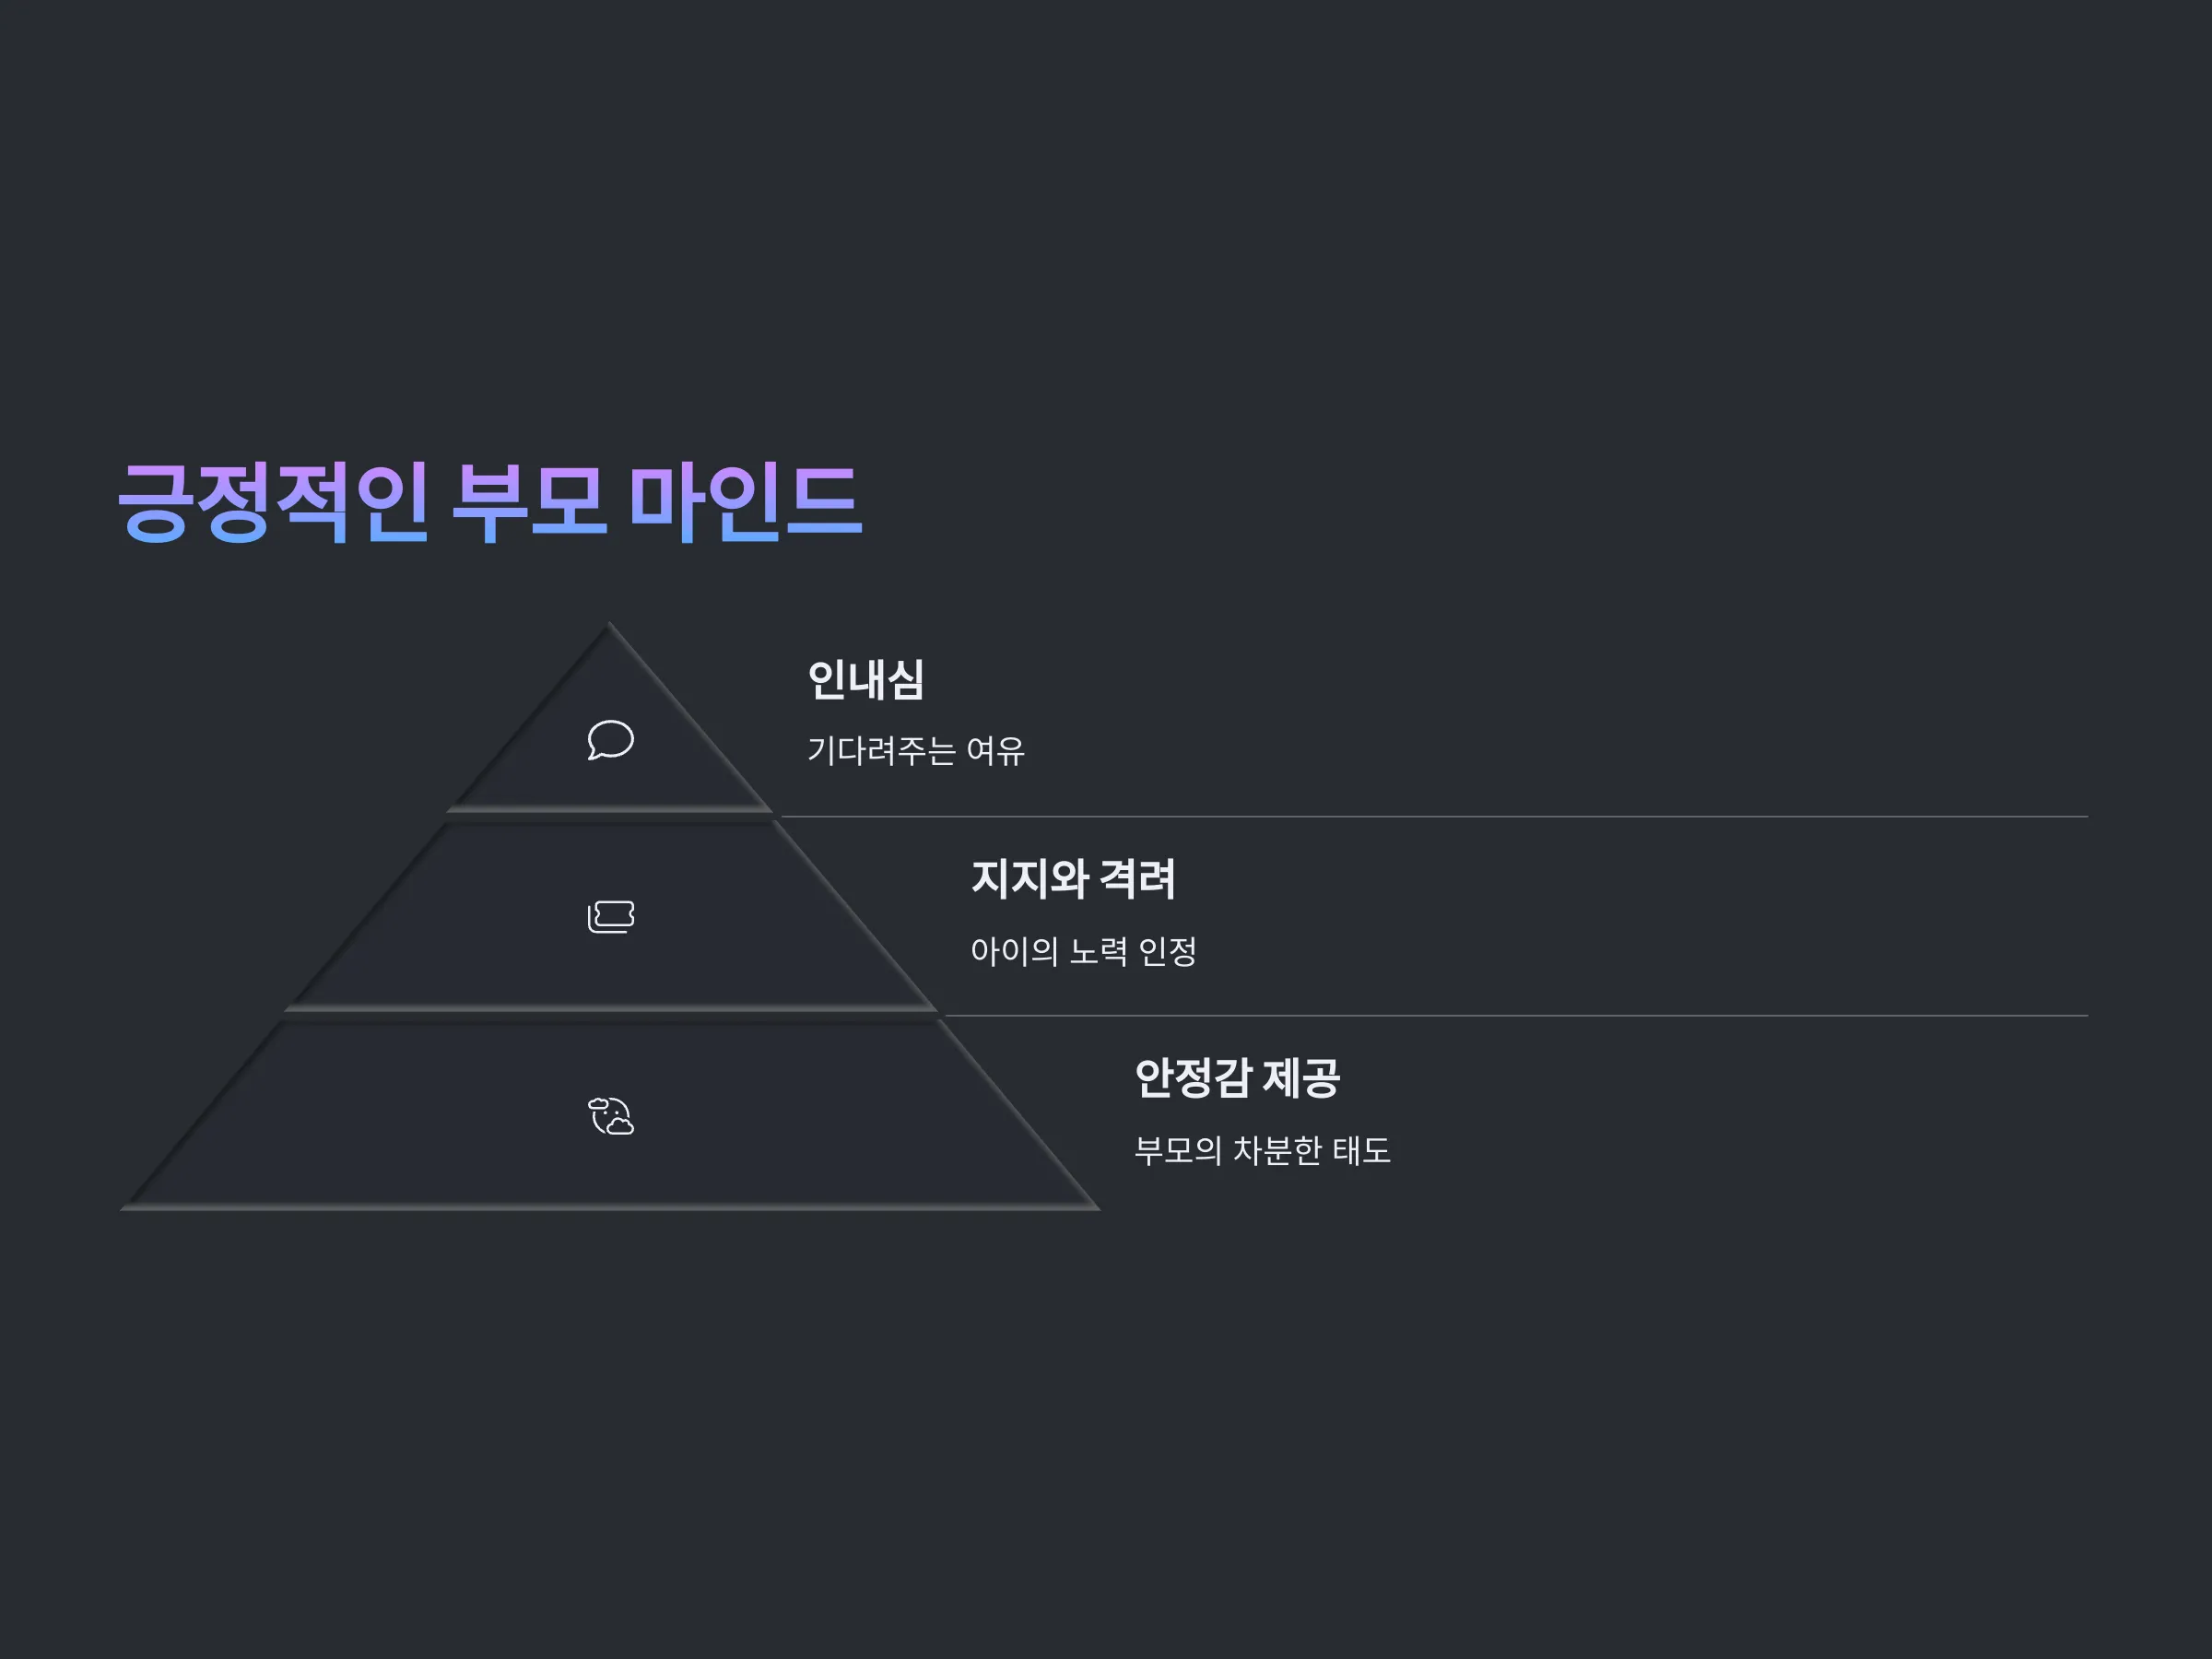
Task: Click the word 마인드 in the title
Action: coord(745,502)
